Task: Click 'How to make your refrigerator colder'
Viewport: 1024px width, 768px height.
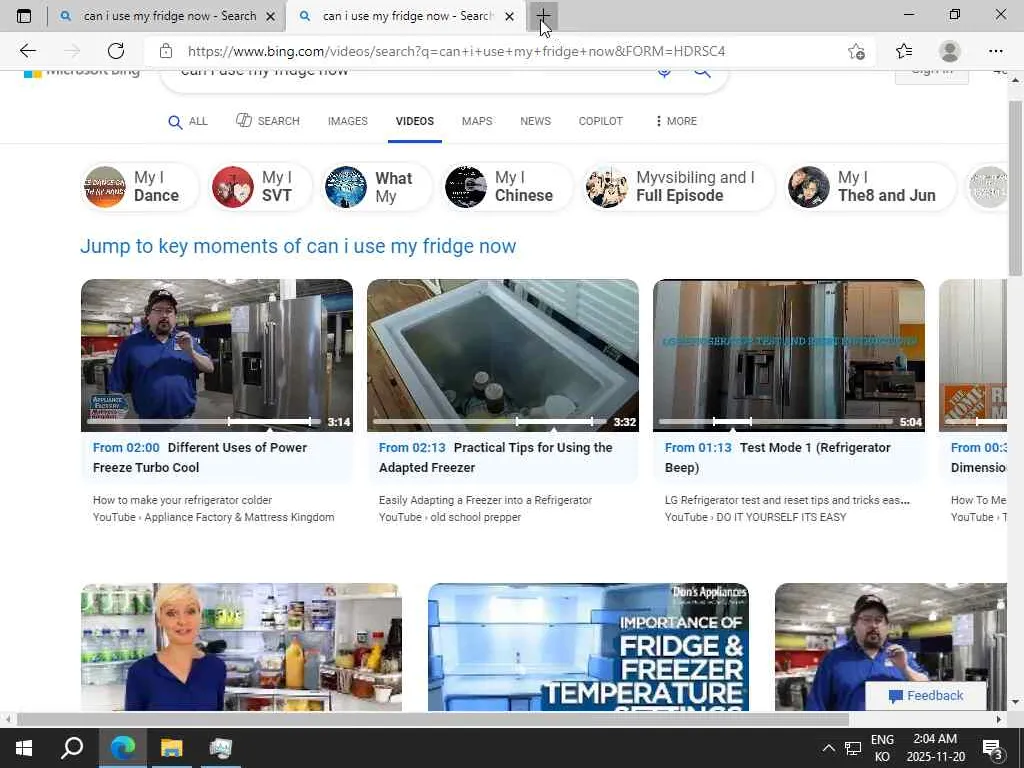Action: tap(182, 500)
